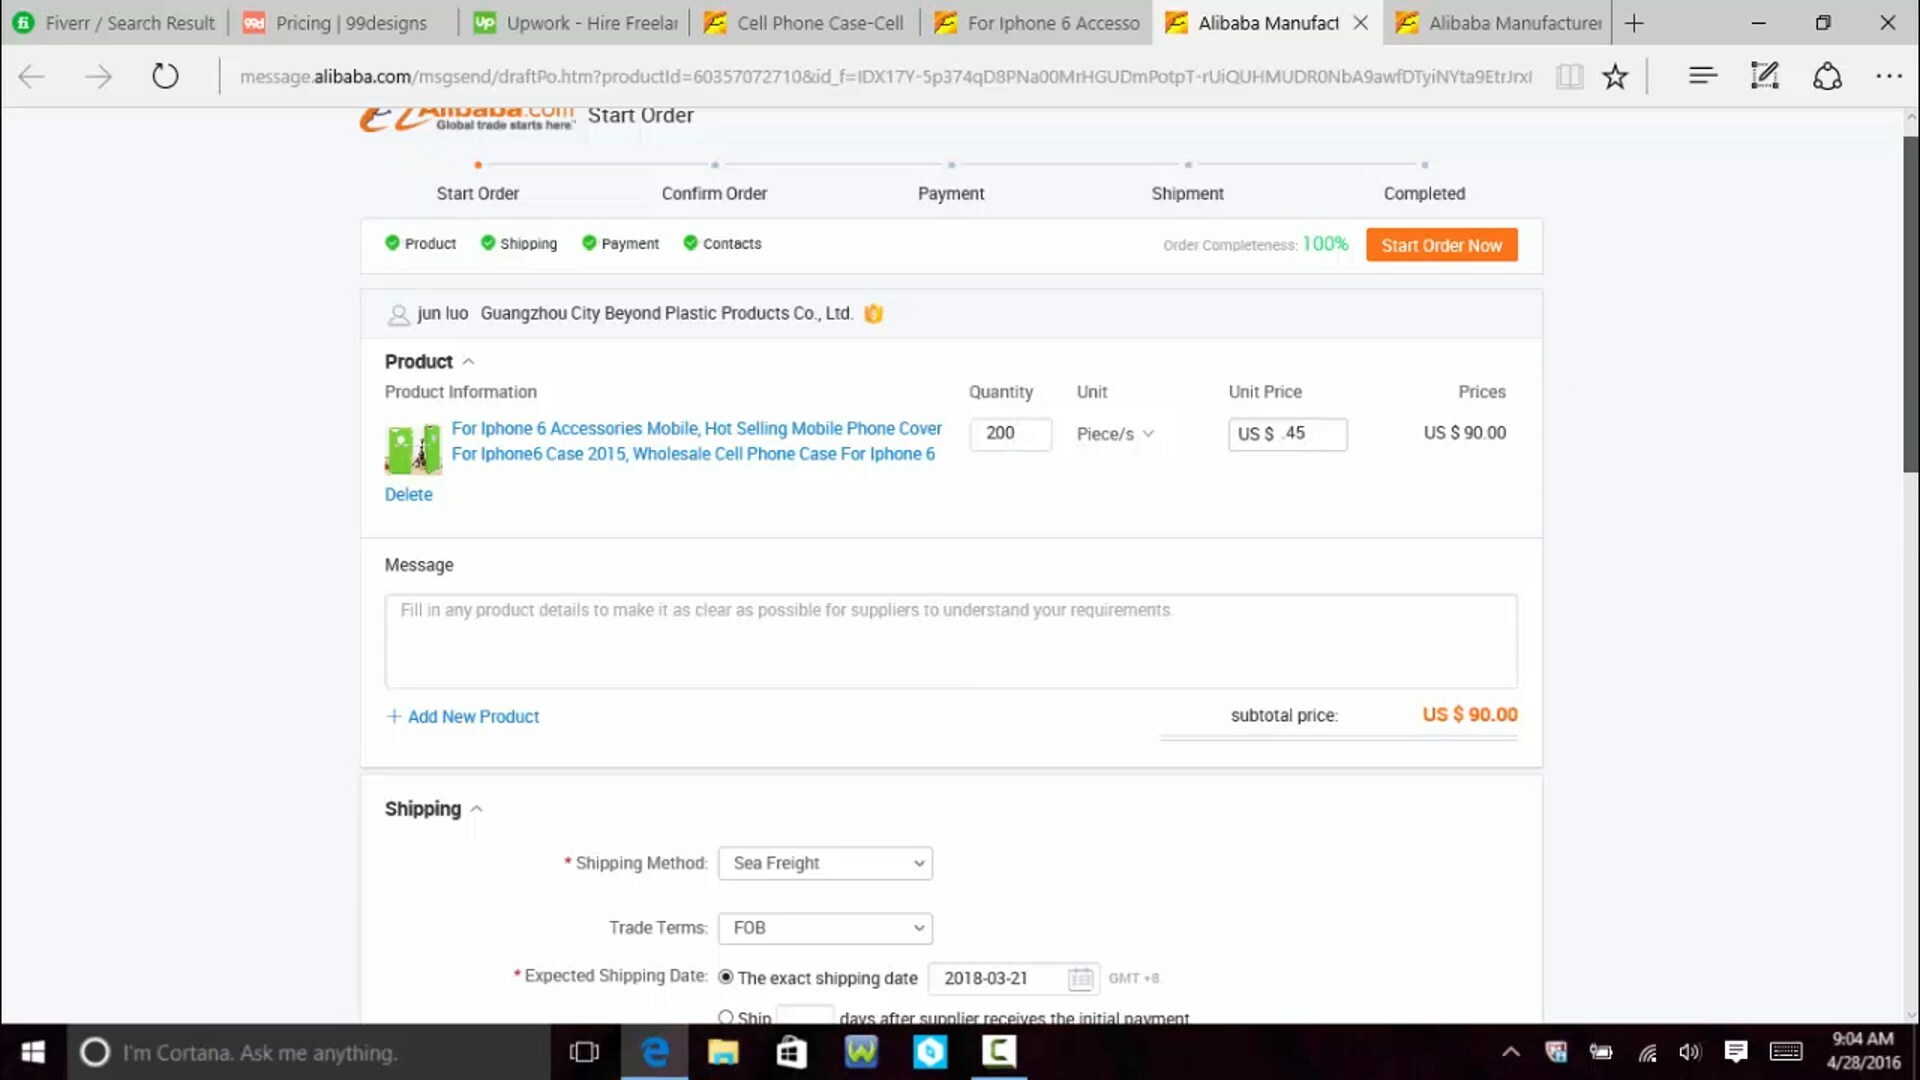Open the Shipping Method dropdown
This screenshot has height=1080, width=1920.
[825, 863]
